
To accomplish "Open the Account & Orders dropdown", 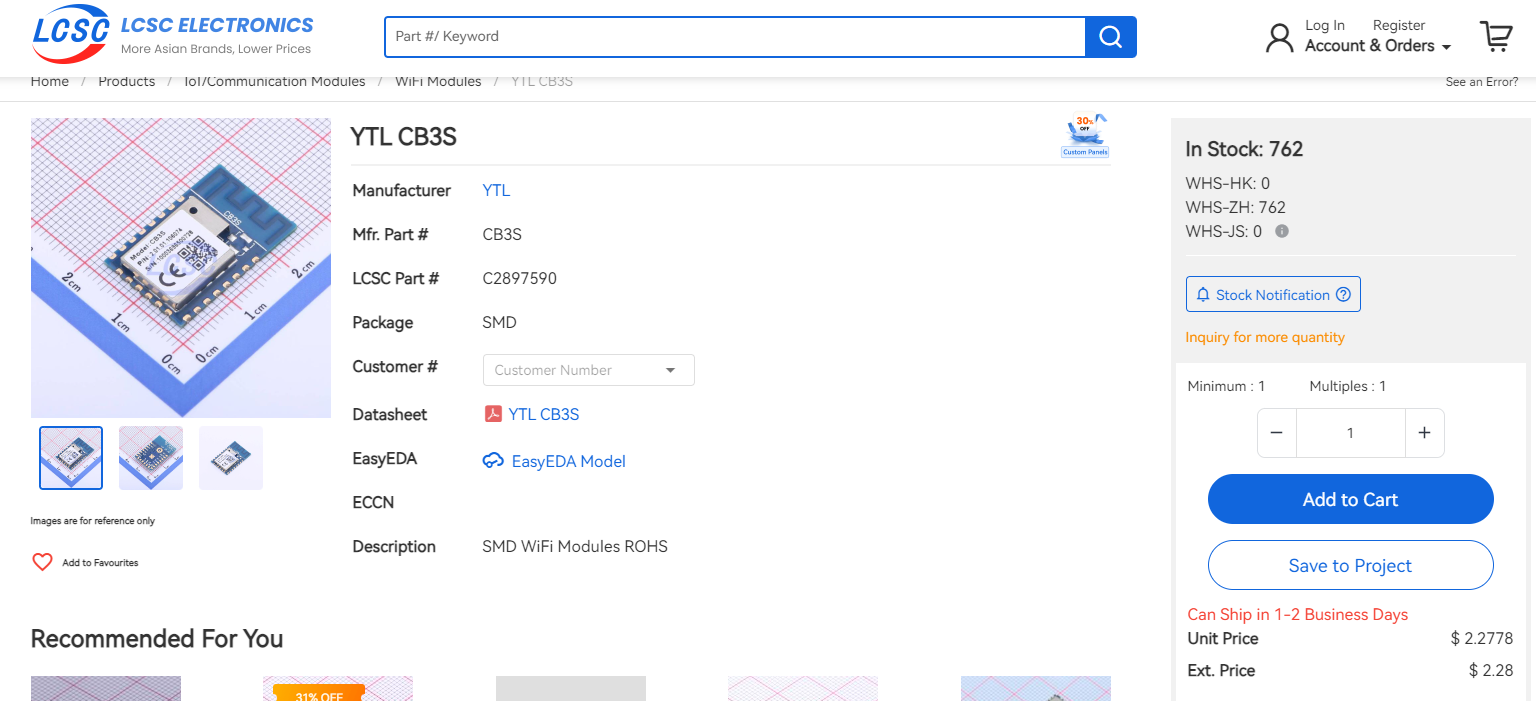I will pos(1377,46).
